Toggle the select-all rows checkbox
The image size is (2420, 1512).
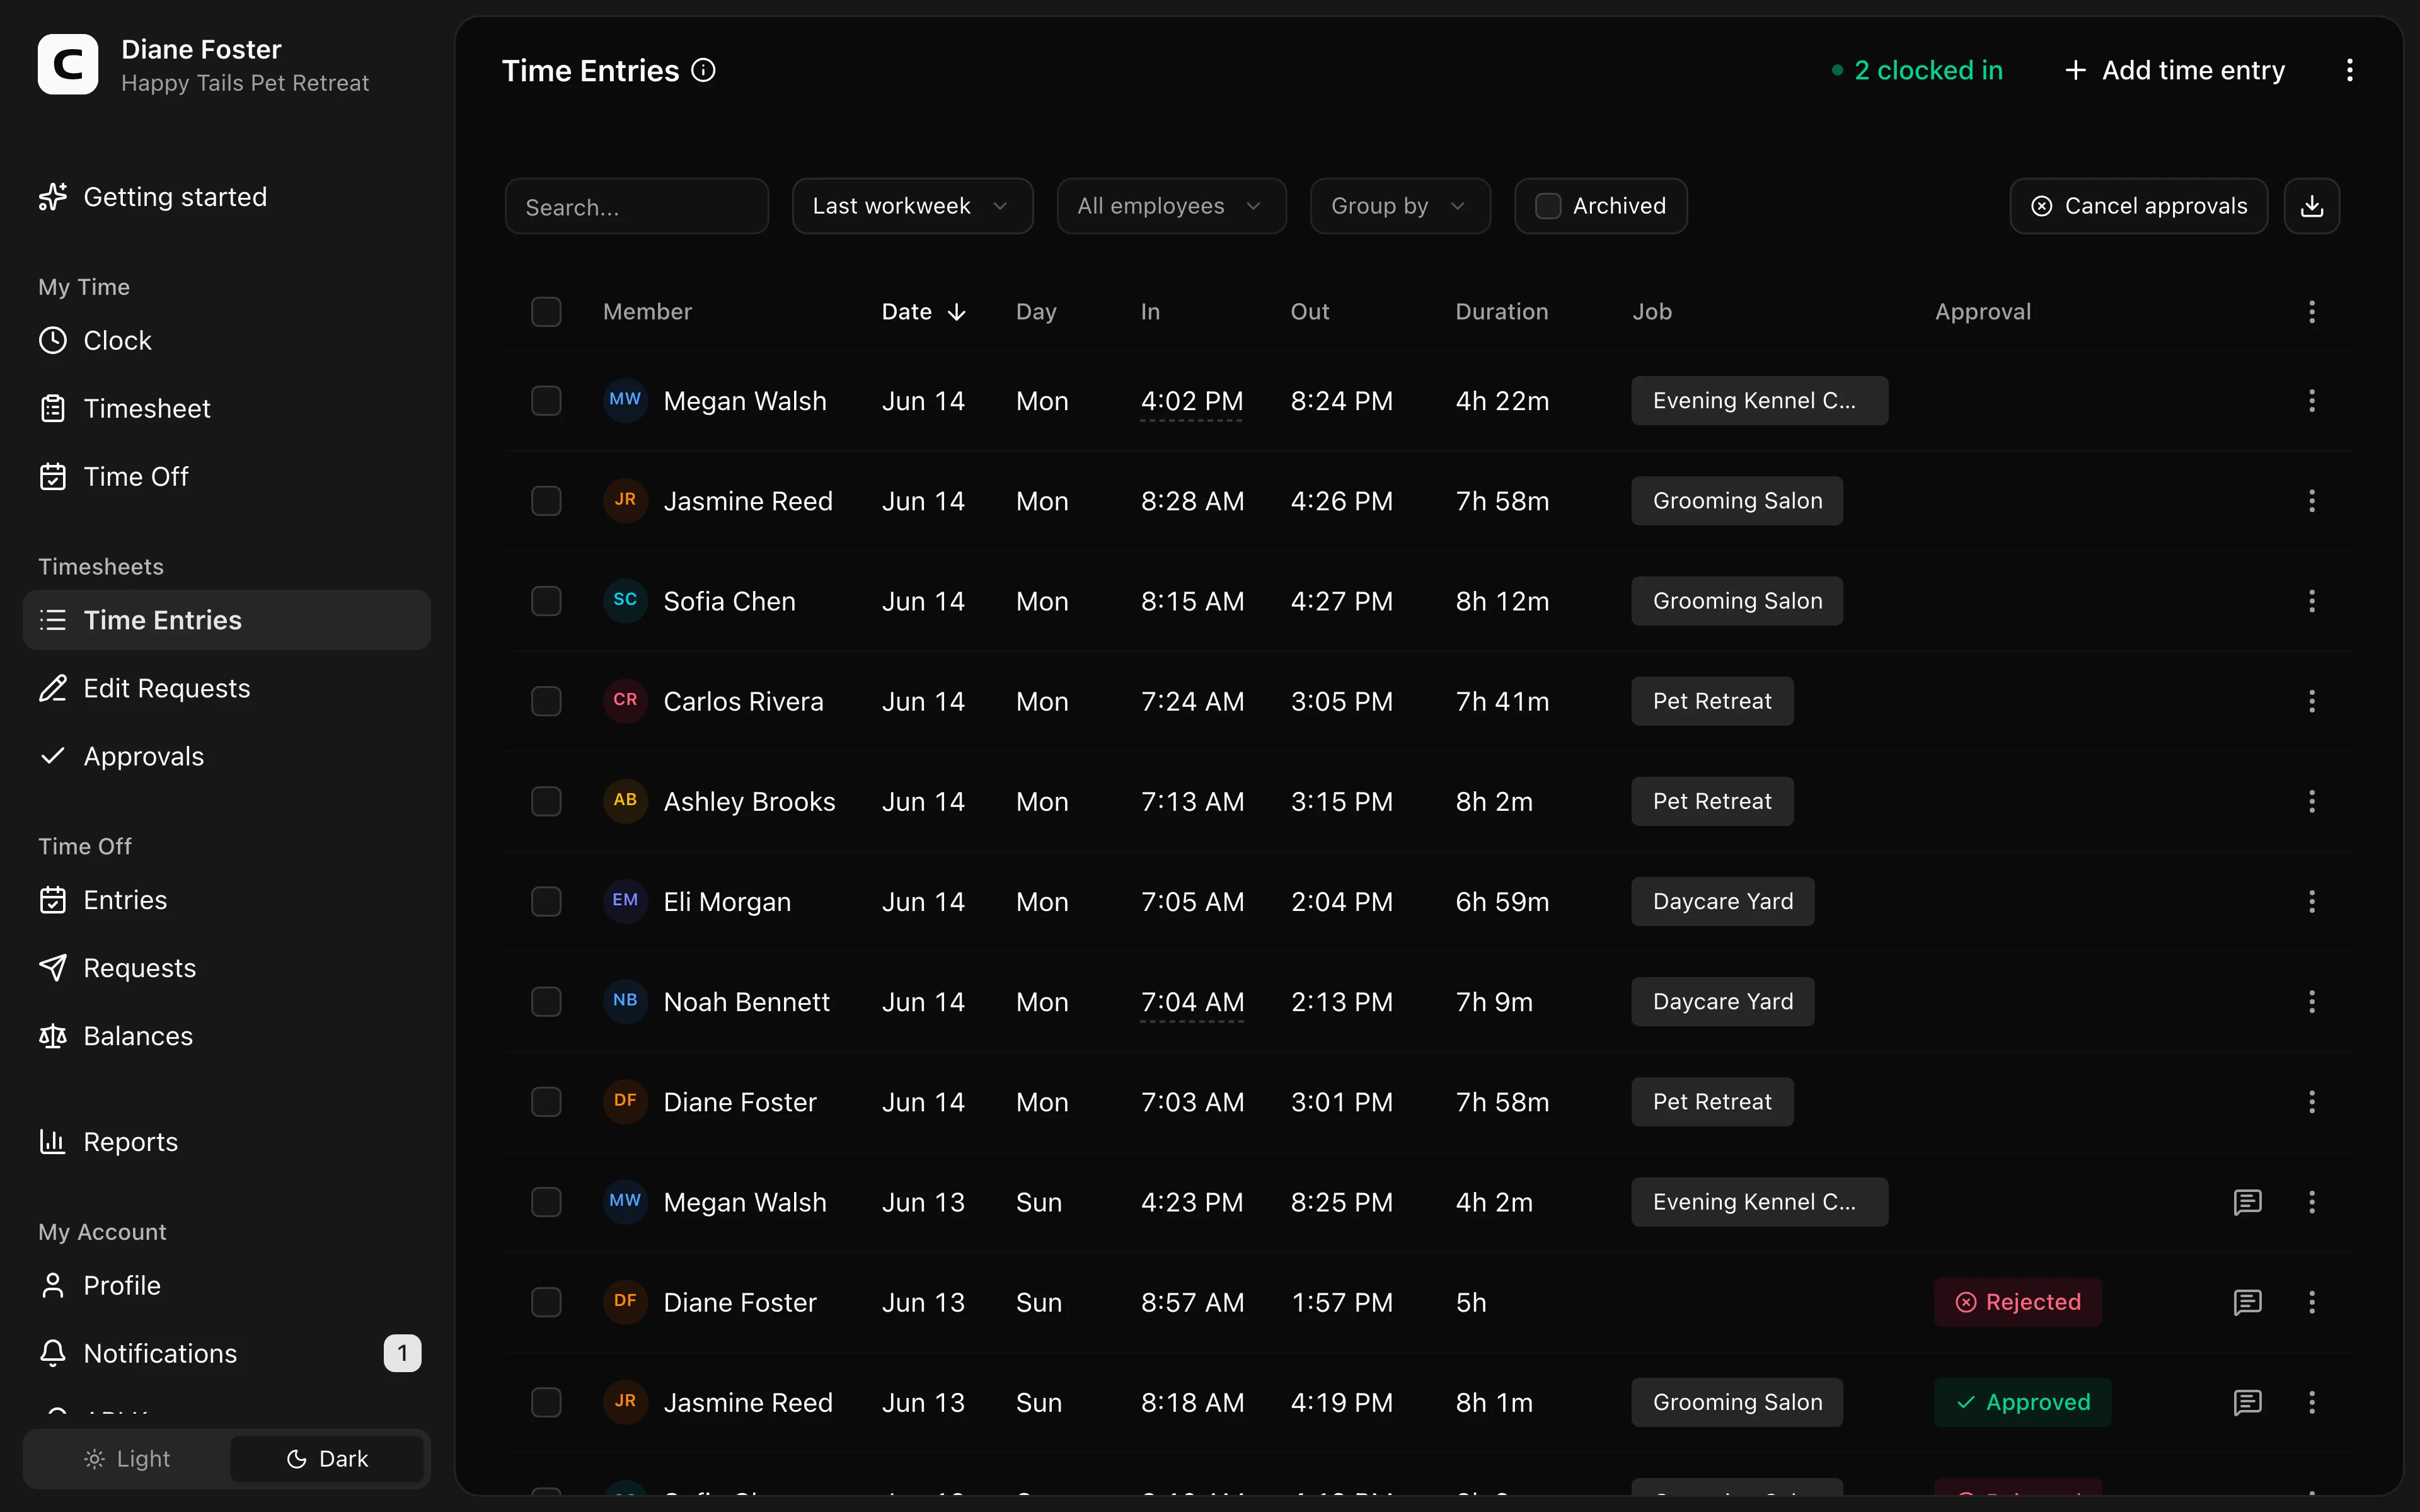546,312
